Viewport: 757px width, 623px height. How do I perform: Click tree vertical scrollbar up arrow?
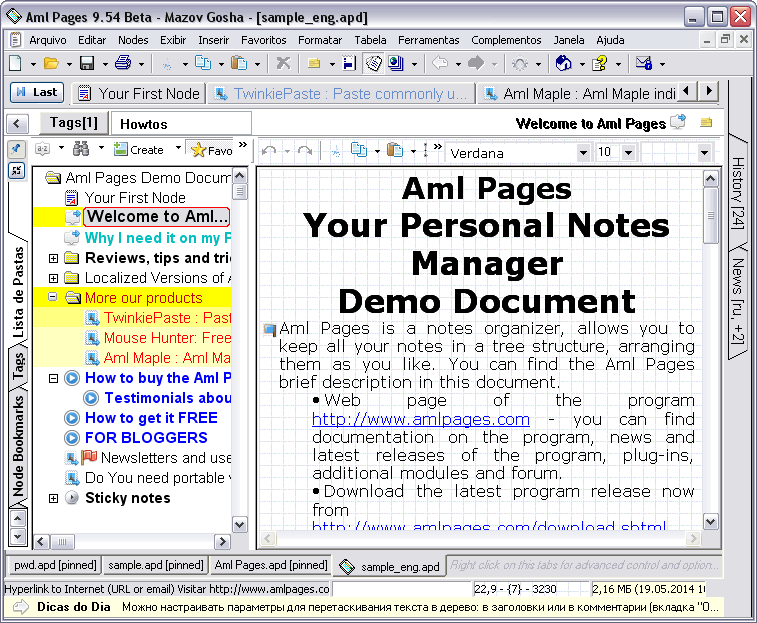239,175
